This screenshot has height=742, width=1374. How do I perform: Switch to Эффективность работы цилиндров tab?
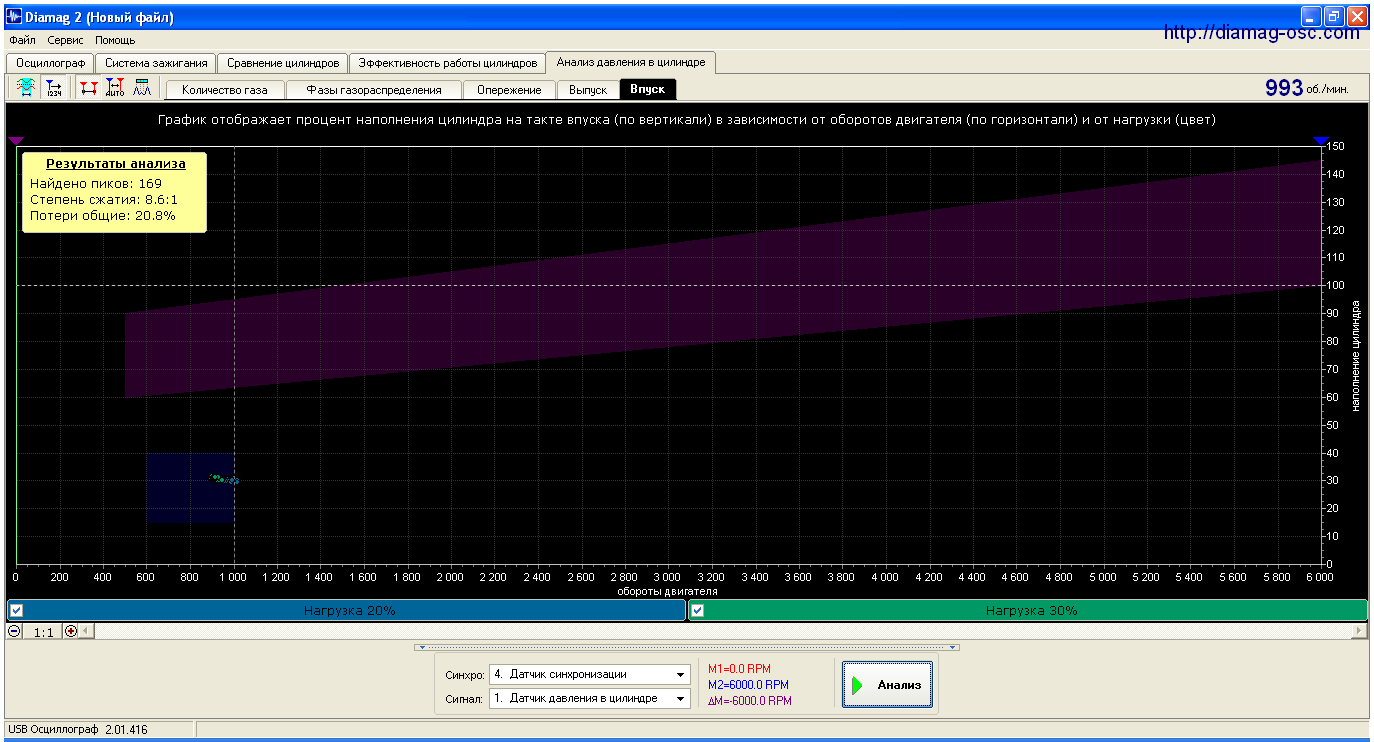click(x=448, y=63)
